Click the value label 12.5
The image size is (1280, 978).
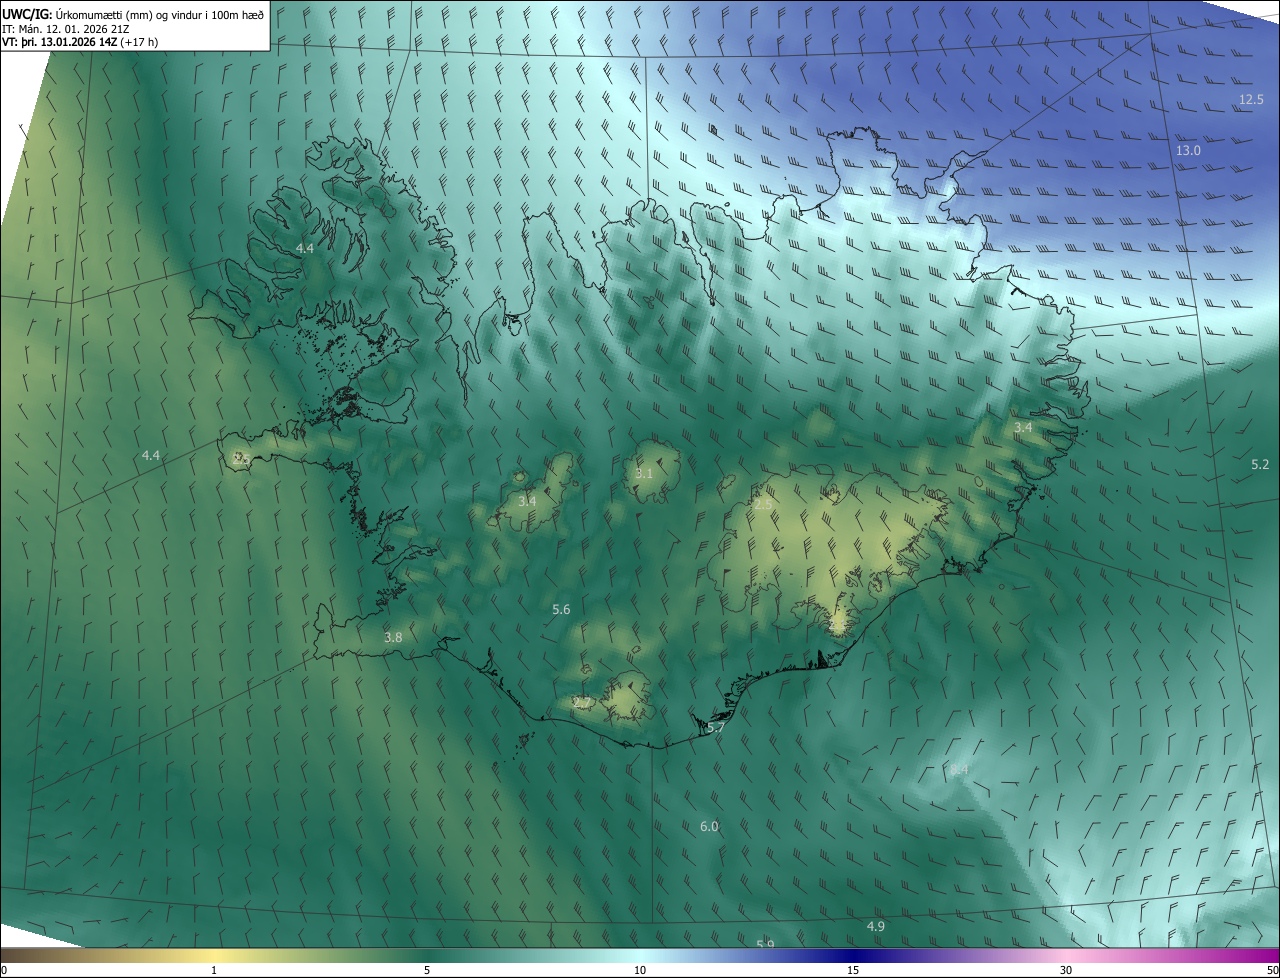pos(1251,99)
